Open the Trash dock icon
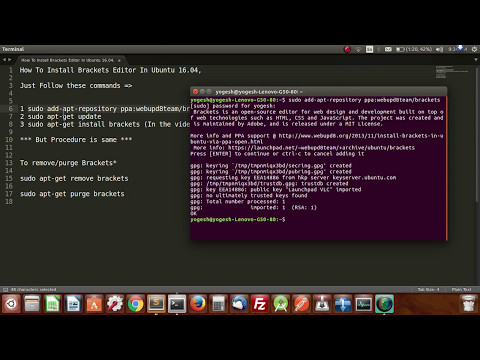The width and height of the screenshot is (480, 360). [468, 304]
